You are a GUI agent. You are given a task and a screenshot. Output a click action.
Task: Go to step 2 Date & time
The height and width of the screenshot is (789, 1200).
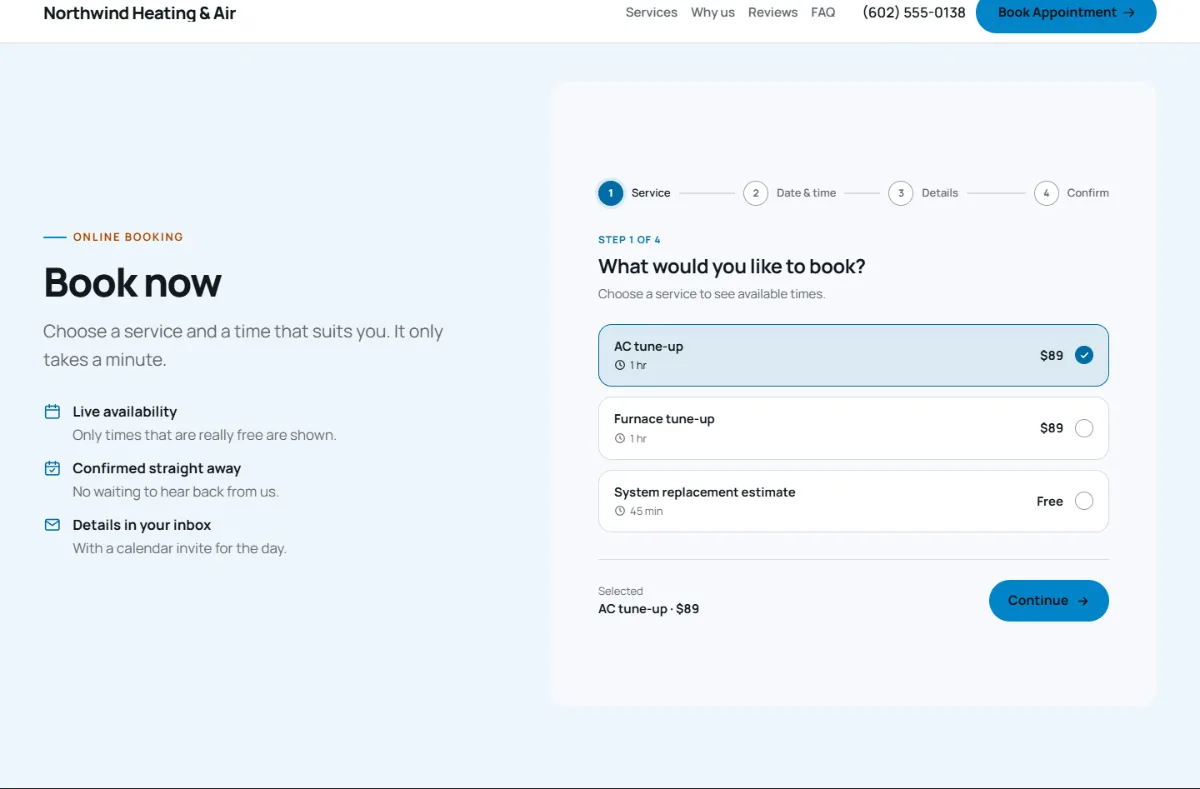point(790,193)
